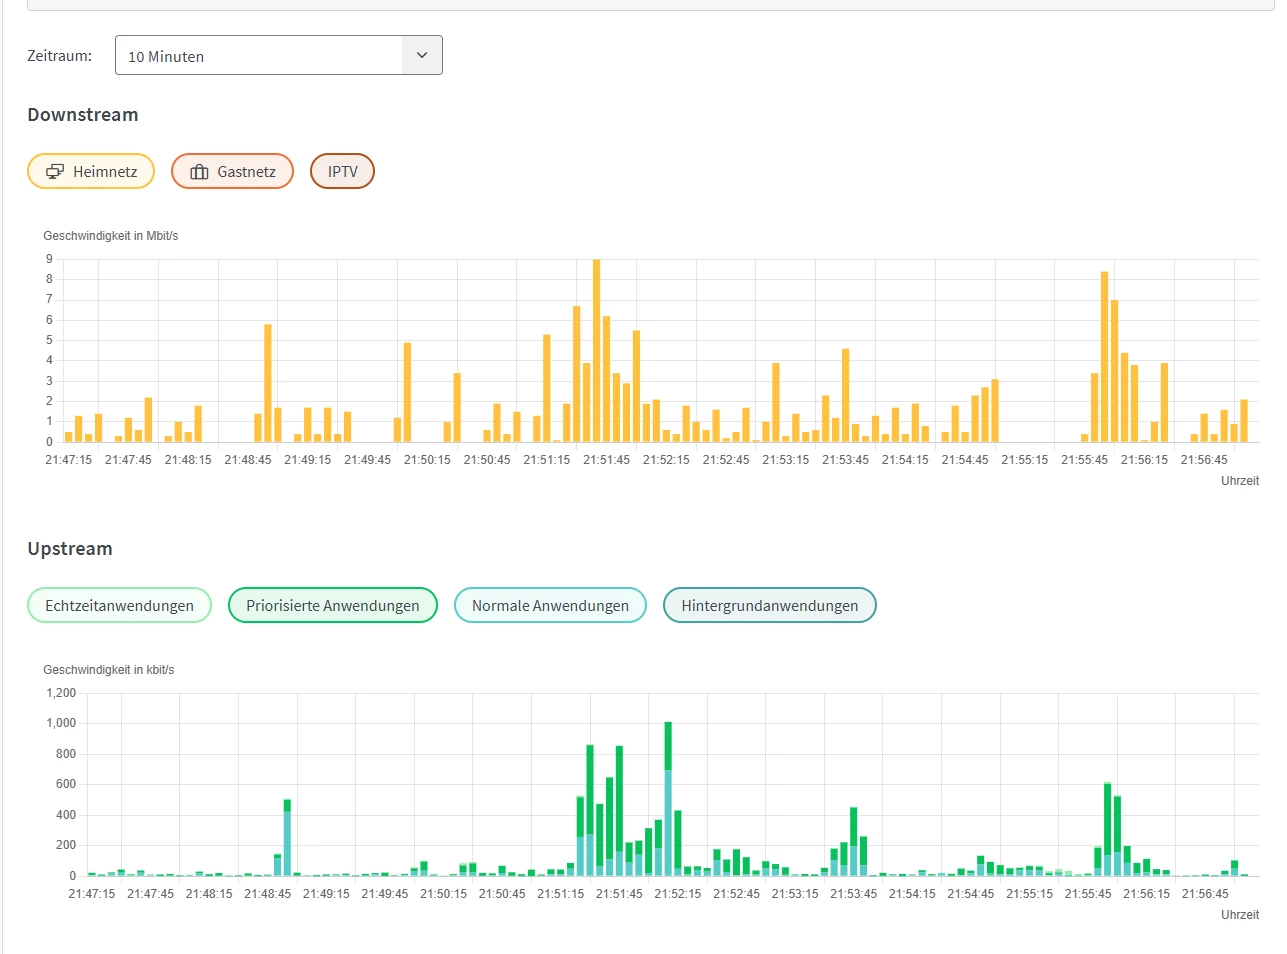This screenshot has width=1287, height=954.
Task: Click the upstream bar near 21:53:45
Action: click(x=854, y=842)
